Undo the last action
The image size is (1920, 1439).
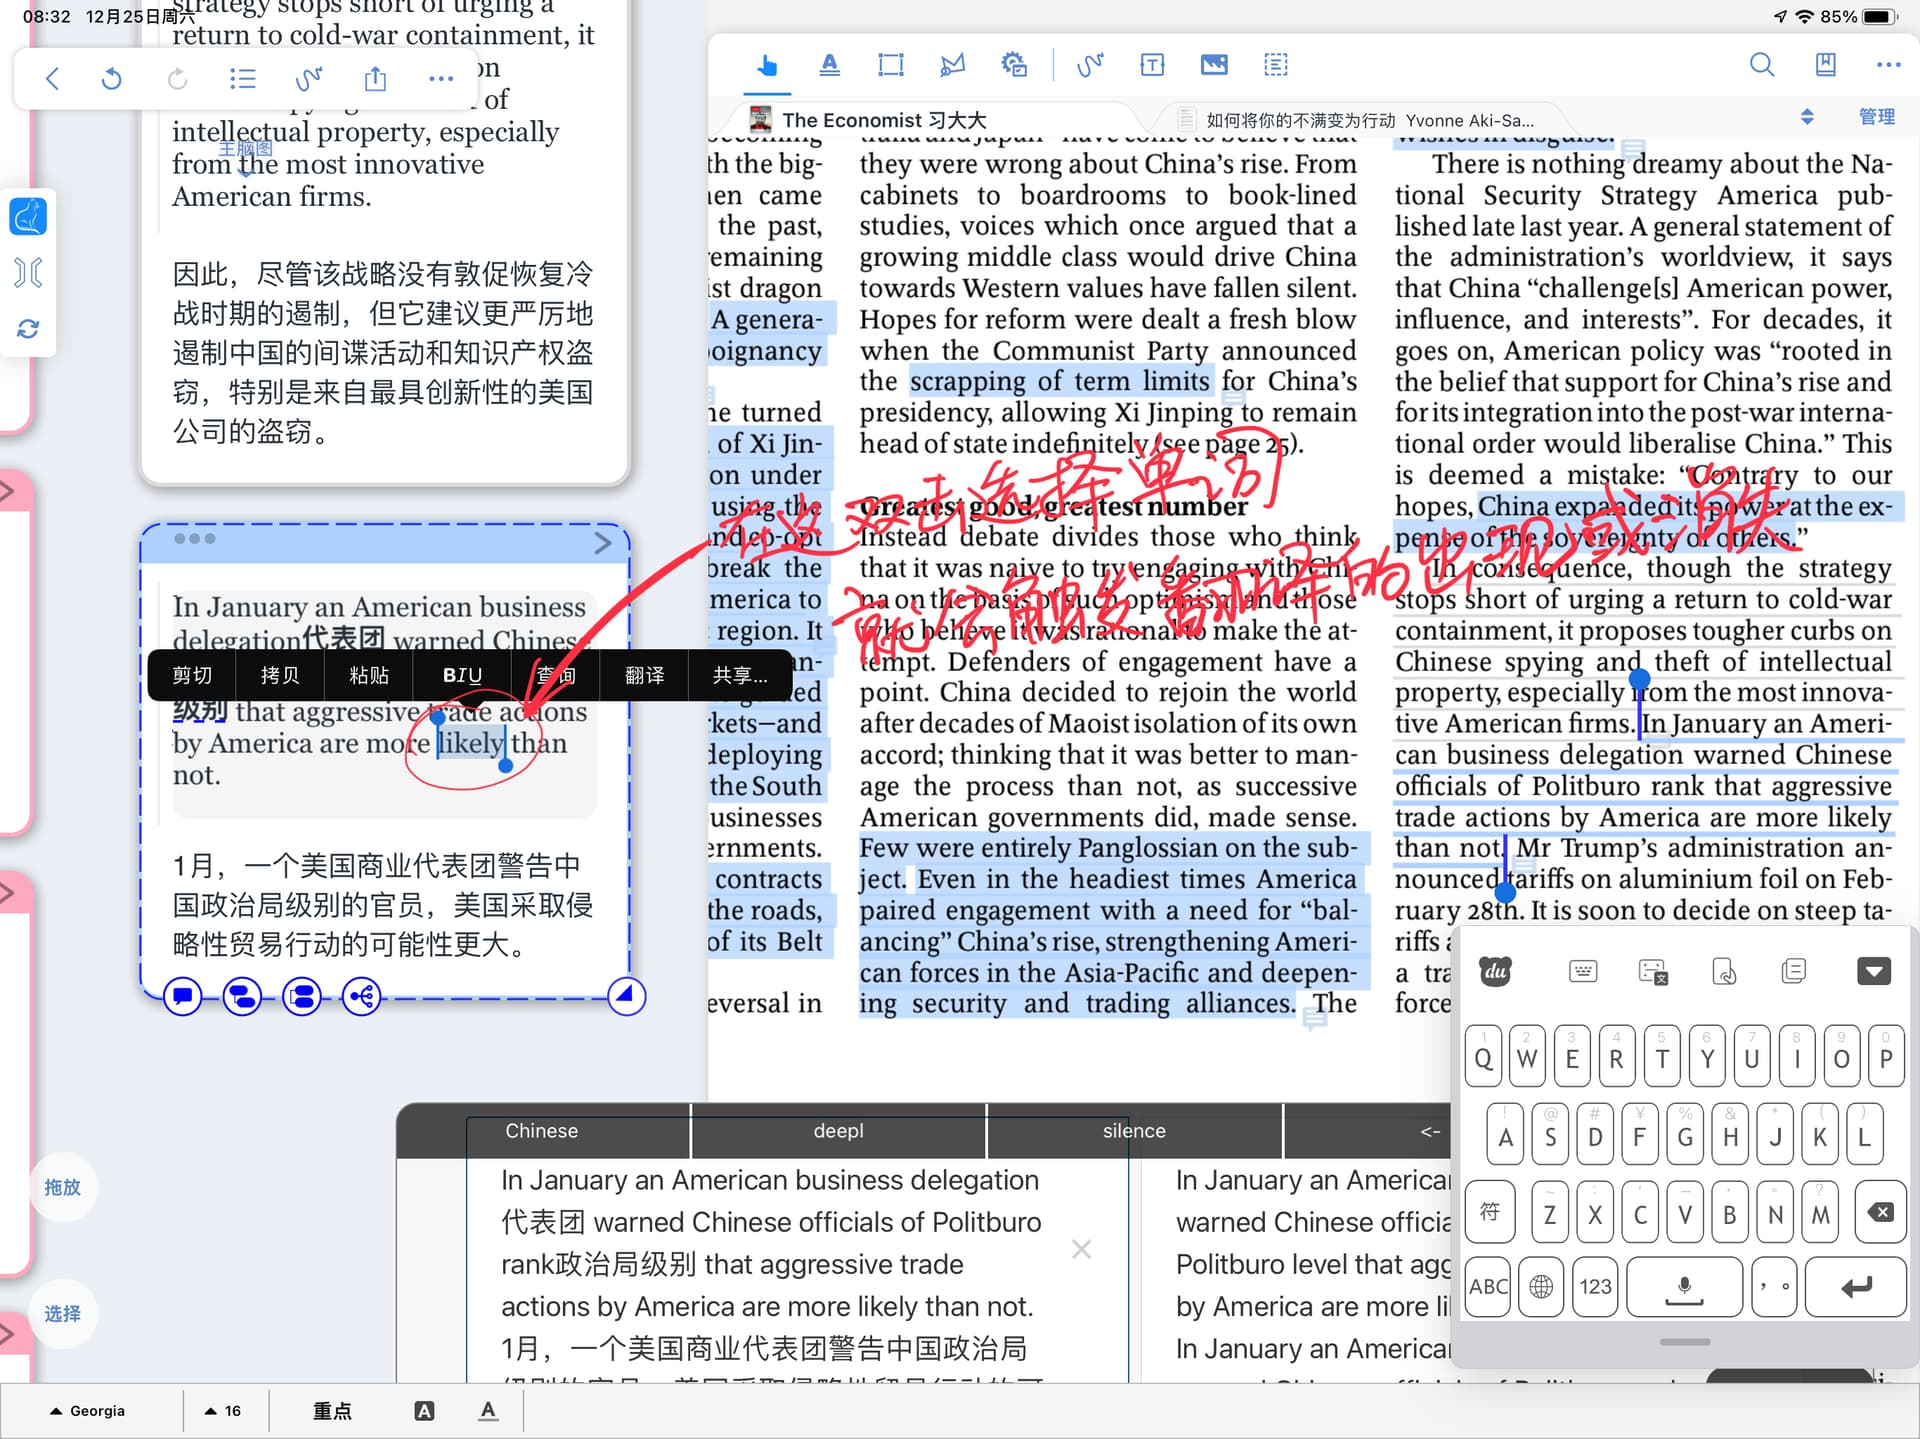coord(112,79)
